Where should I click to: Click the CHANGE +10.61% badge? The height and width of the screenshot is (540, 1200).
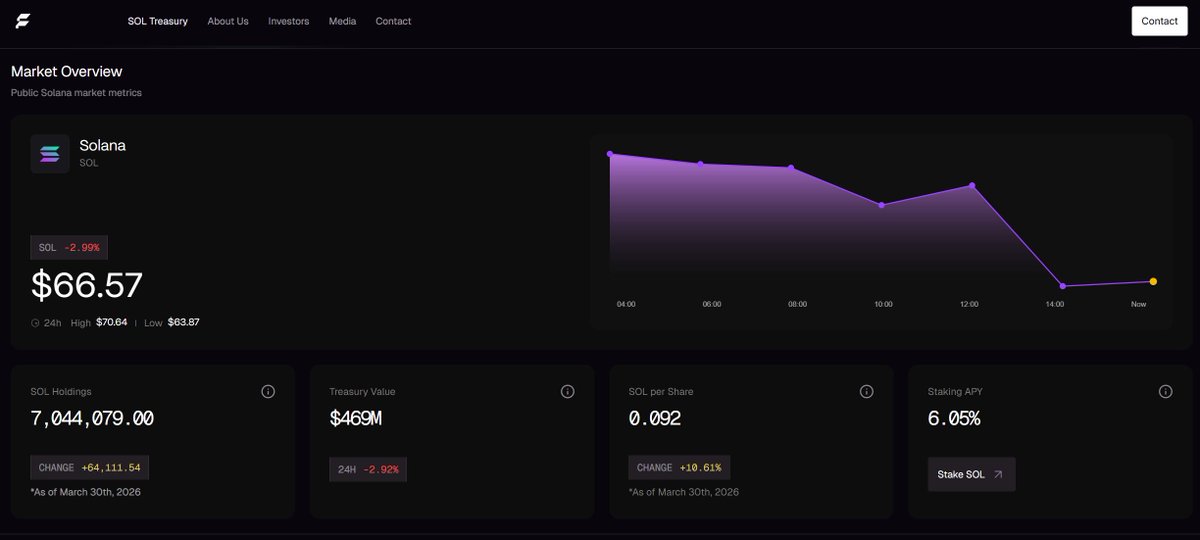point(679,468)
